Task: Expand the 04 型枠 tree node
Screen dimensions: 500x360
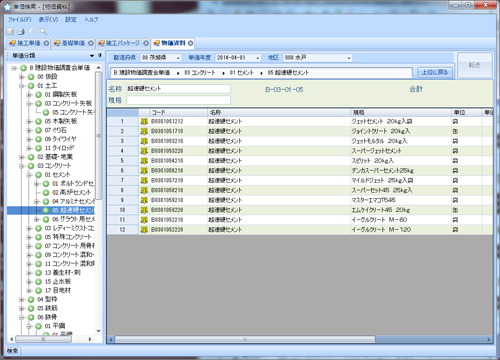Action: pyautogui.click(x=22, y=300)
